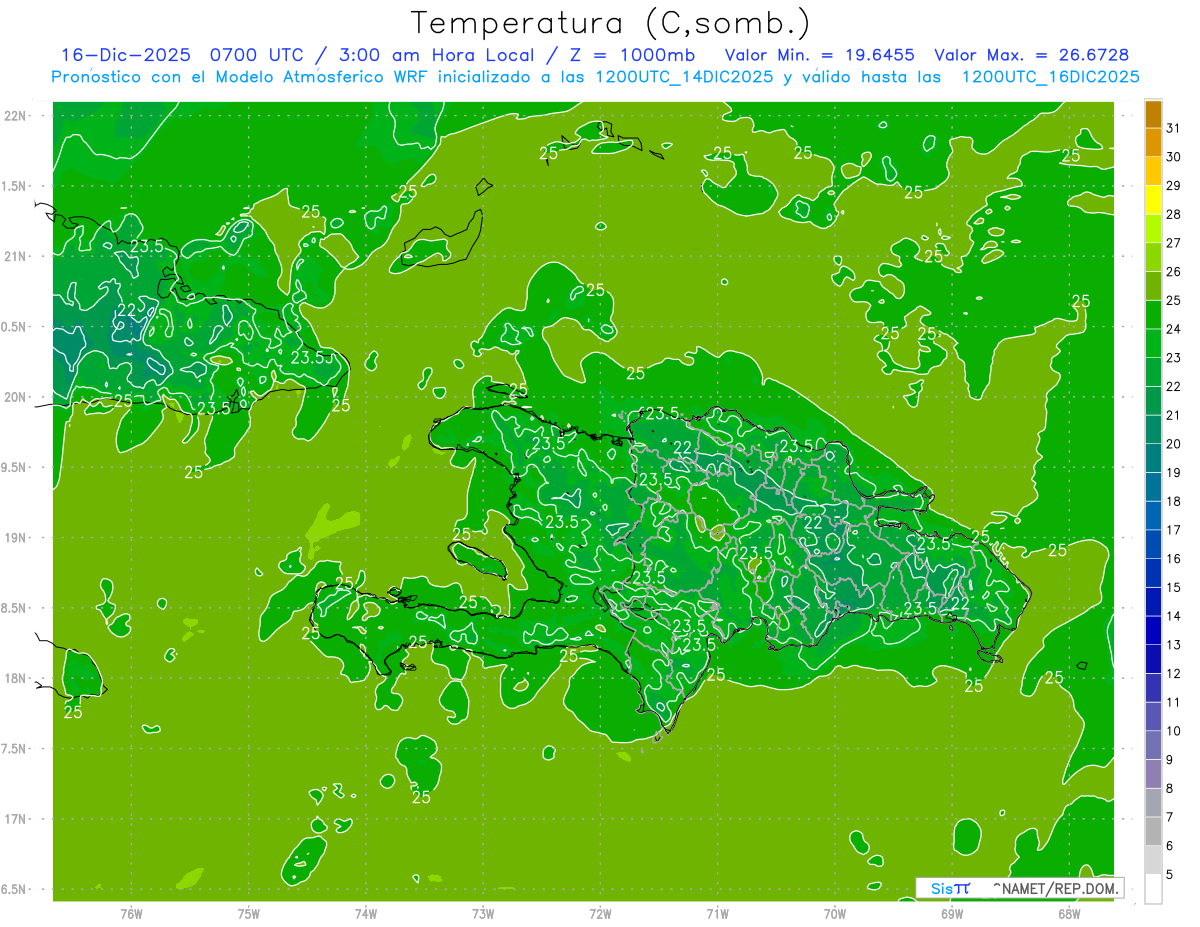Image resolution: width=1200 pixels, height=927 pixels.
Task: Click "Valor Min. = 19.6455" in the header
Action: tap(819, 55)
